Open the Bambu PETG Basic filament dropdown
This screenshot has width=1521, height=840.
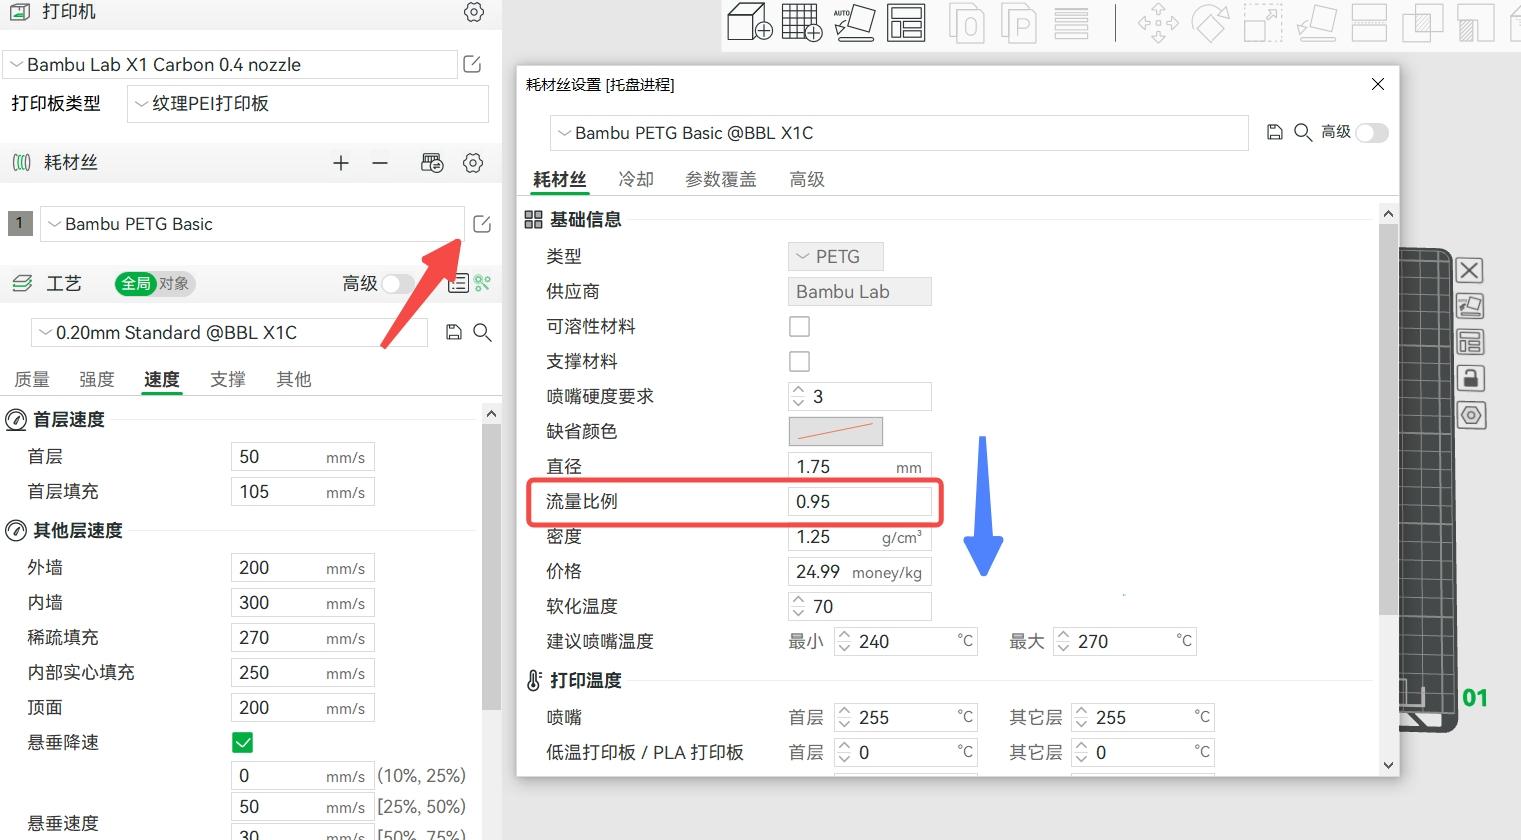tap(252, 224)
